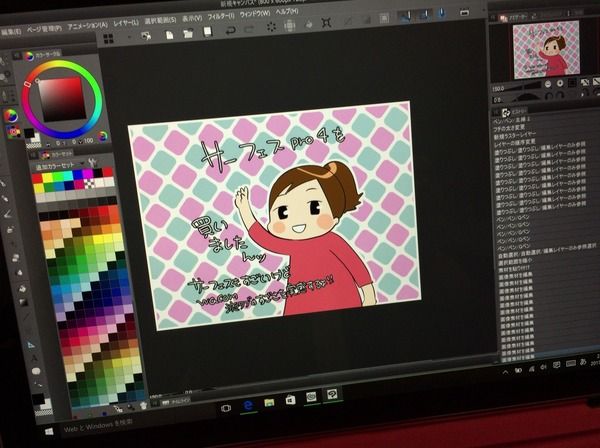Open the フィルター(I) menu

pos(221,16)
